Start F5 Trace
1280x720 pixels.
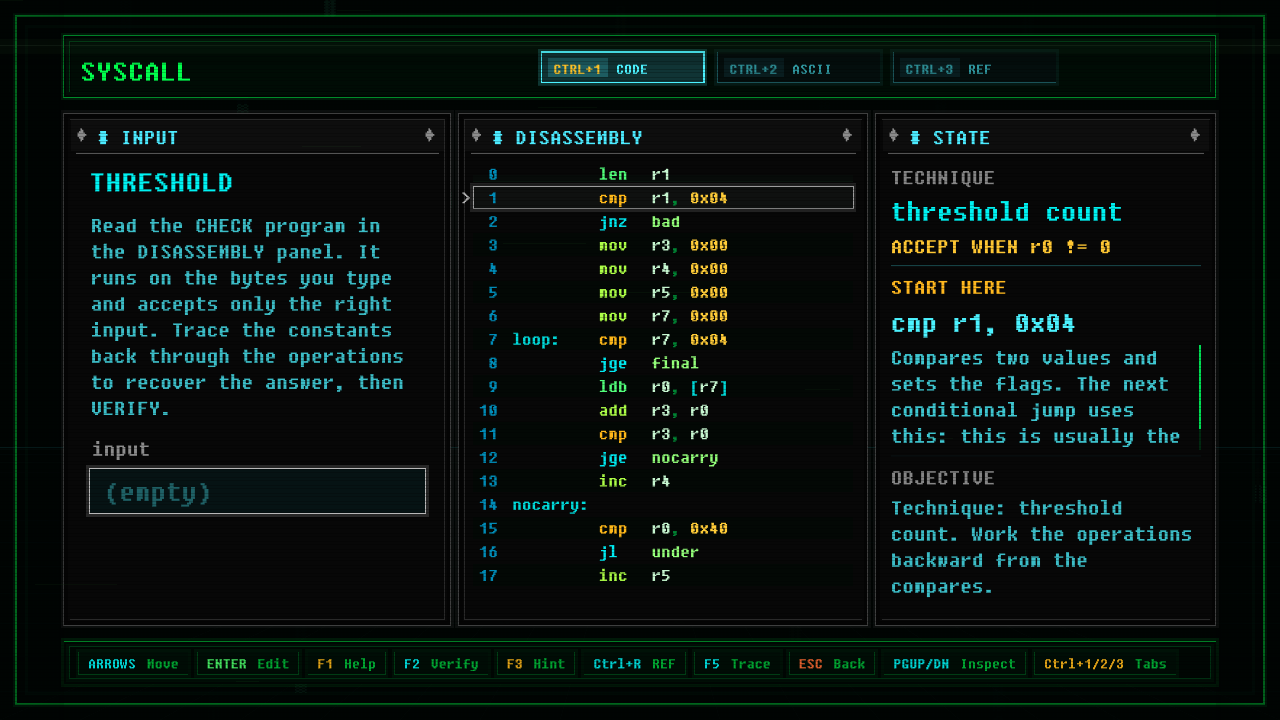(x=737, y=663)
